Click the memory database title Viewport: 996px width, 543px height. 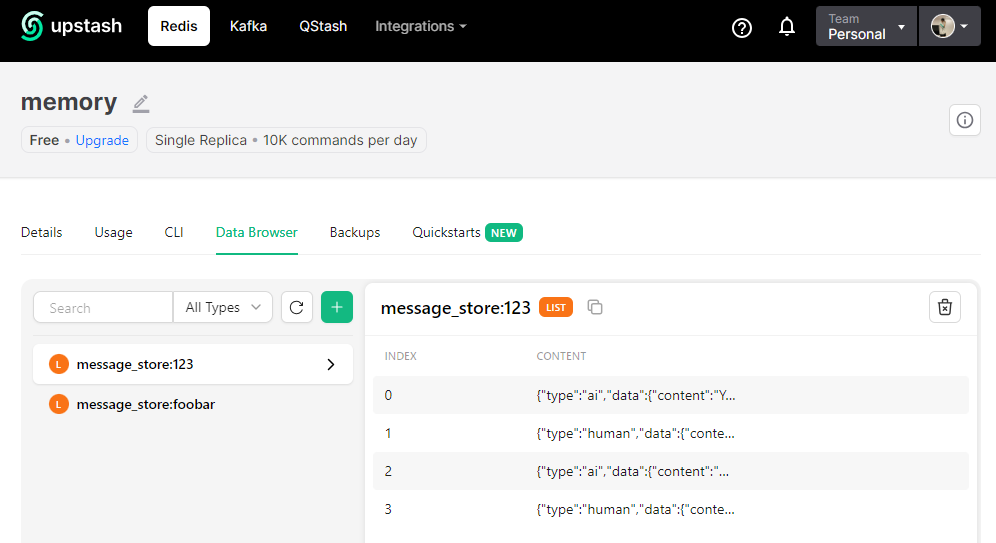(69, 102)
